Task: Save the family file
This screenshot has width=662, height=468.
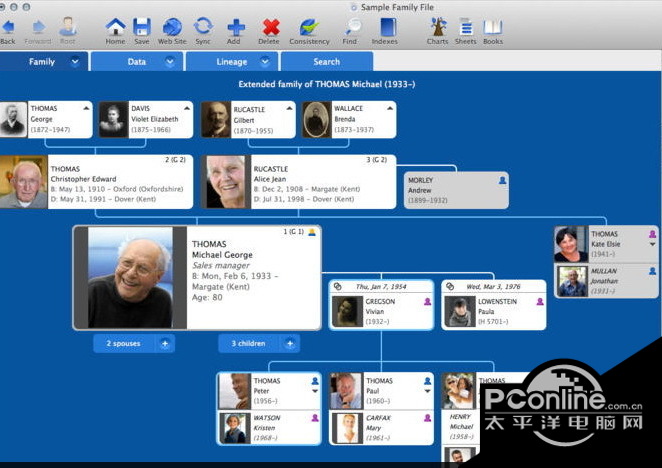Action: (142, 27)
